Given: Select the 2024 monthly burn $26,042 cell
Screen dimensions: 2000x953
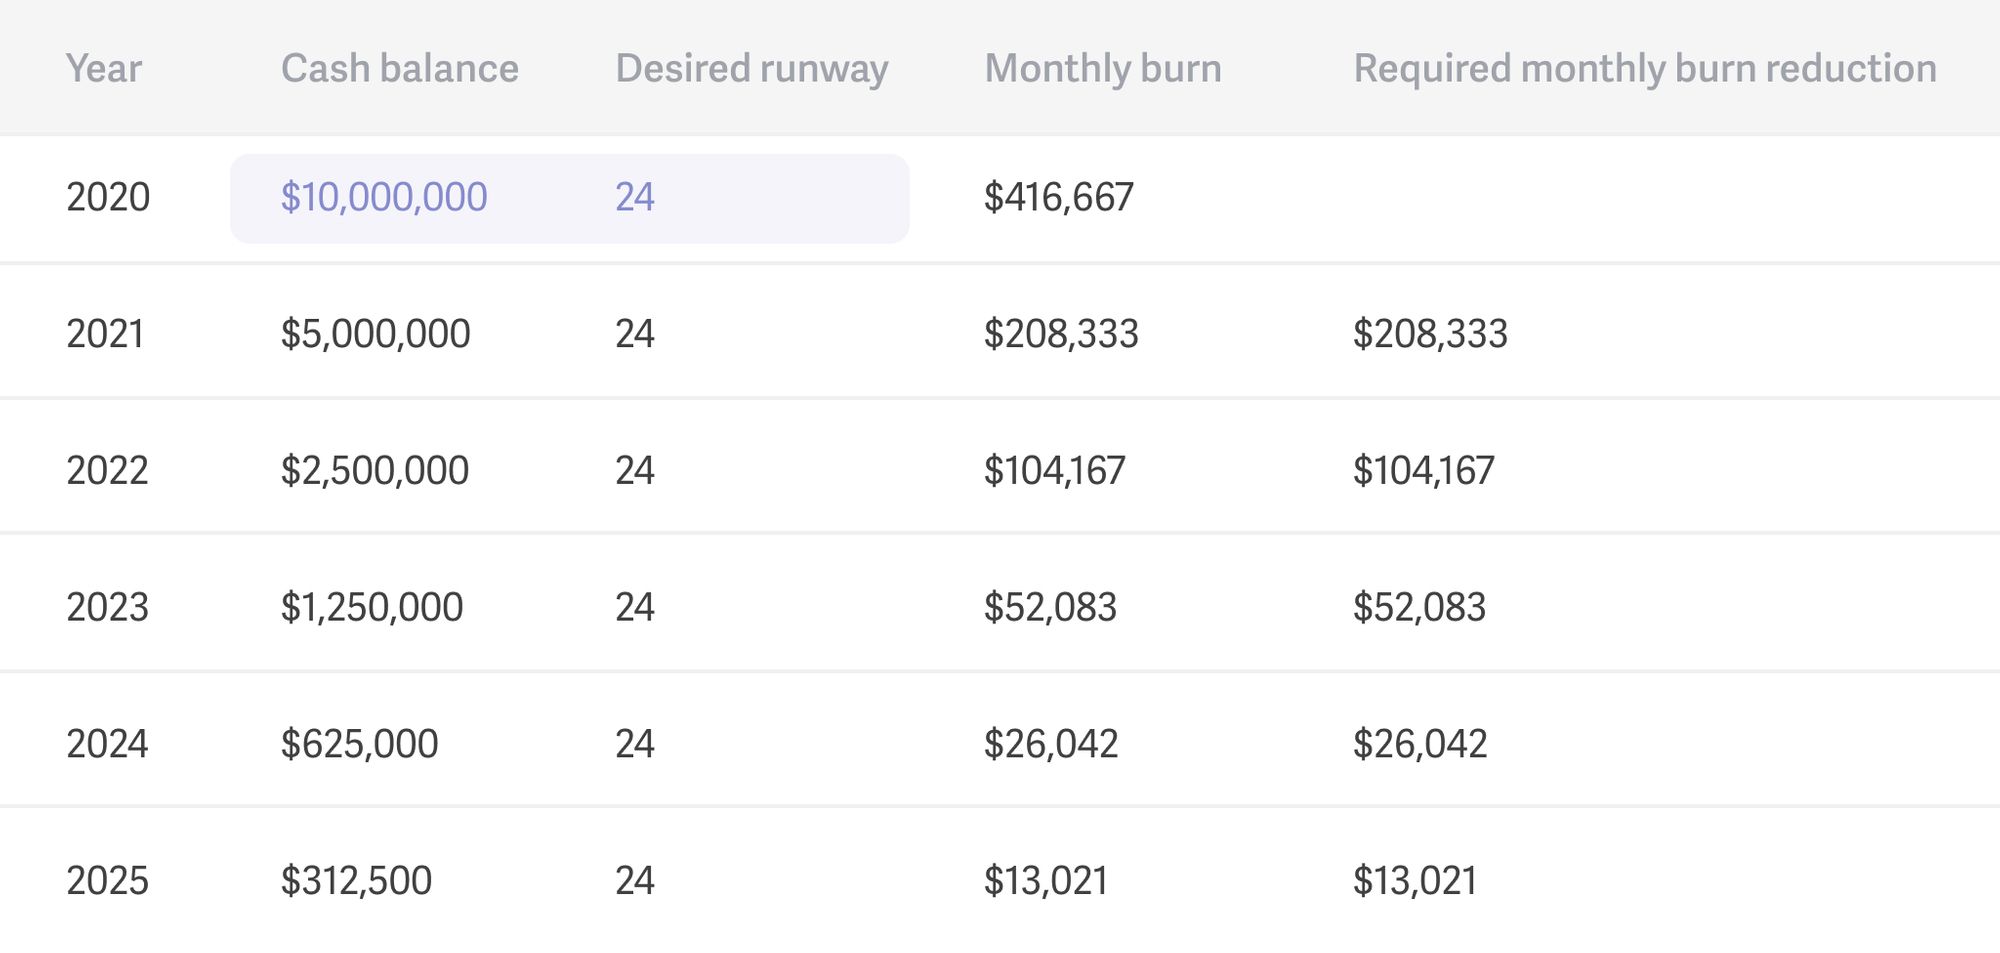Looking at the screenshot, I should (x=1050, y=744).
